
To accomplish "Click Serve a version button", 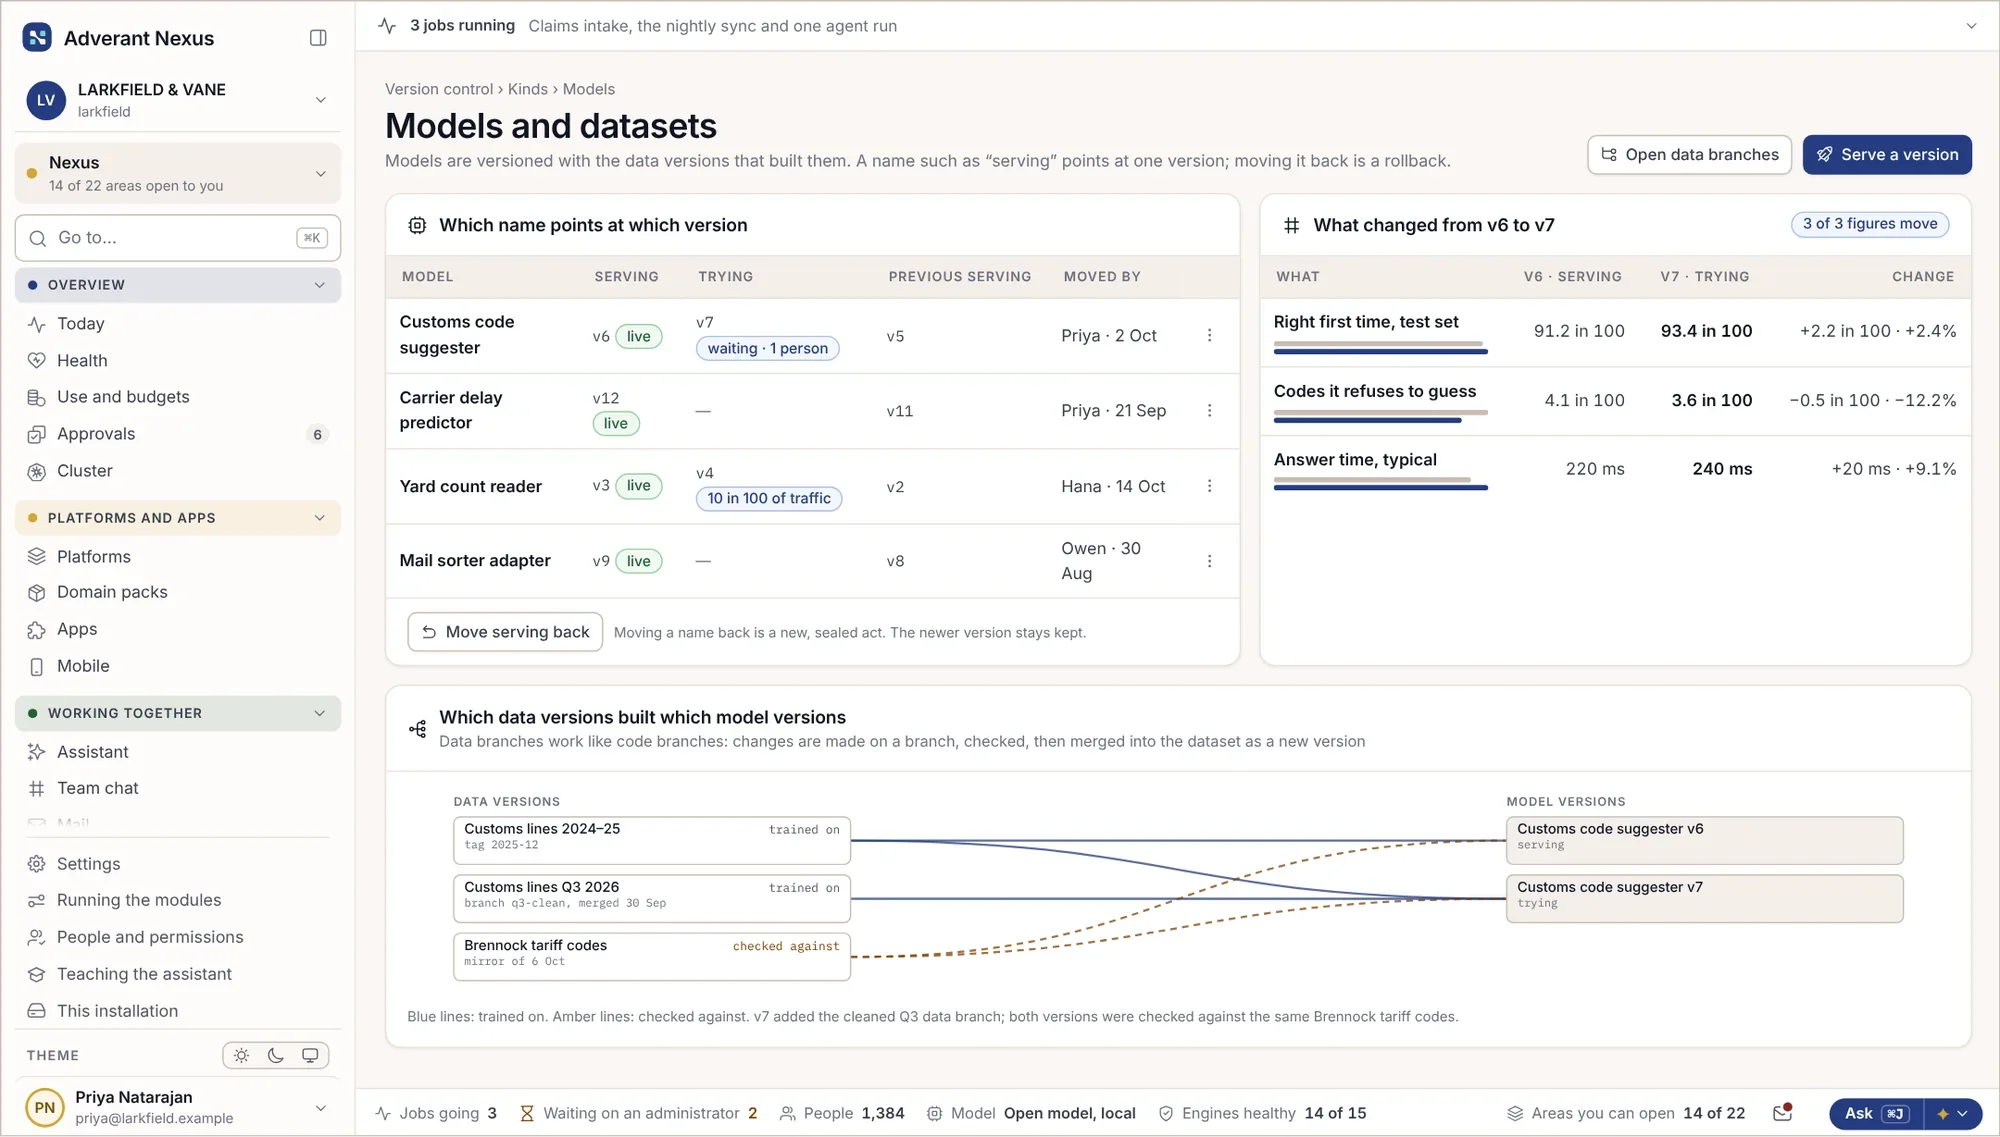I will 1887,155.
